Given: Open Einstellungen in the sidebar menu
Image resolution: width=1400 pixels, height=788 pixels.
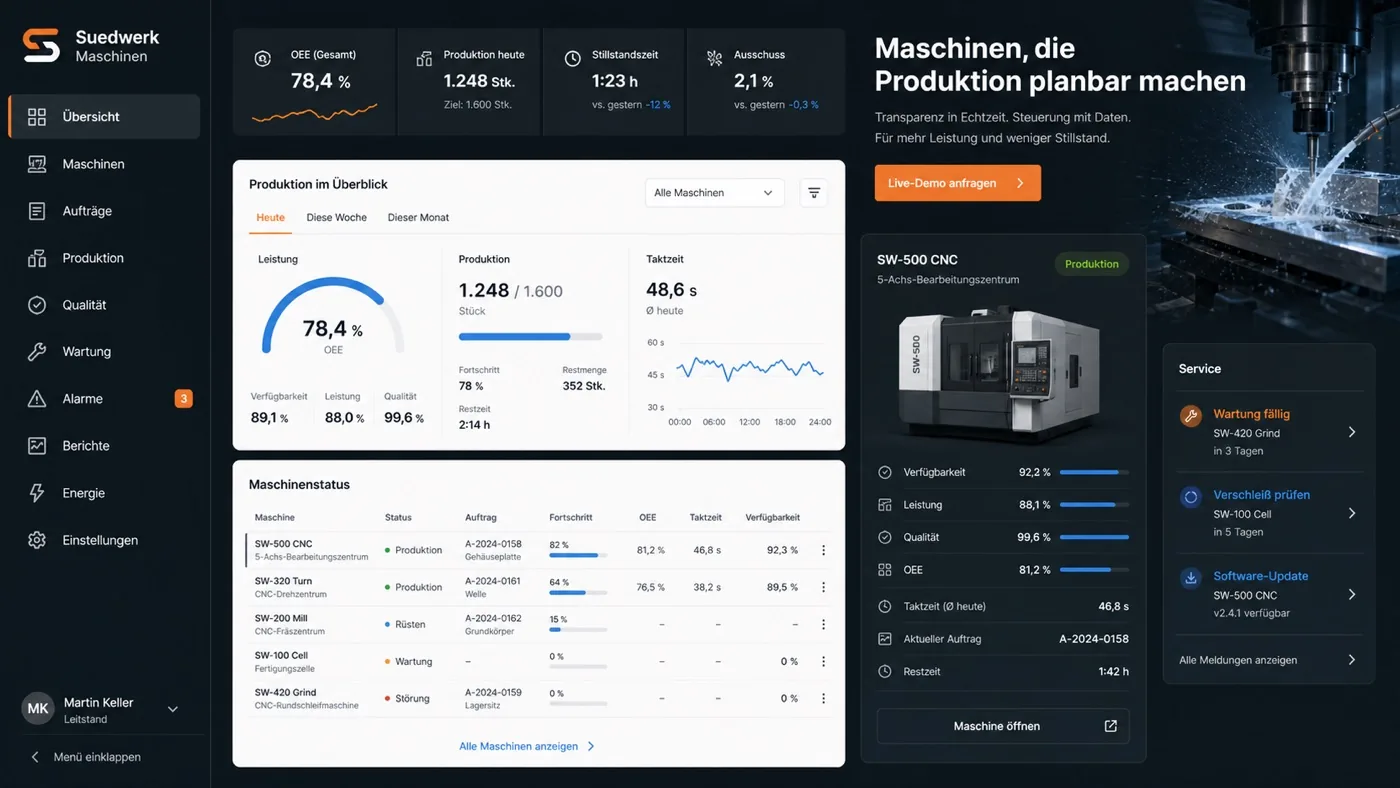Looking at the screenshot, I should point(104,540).
